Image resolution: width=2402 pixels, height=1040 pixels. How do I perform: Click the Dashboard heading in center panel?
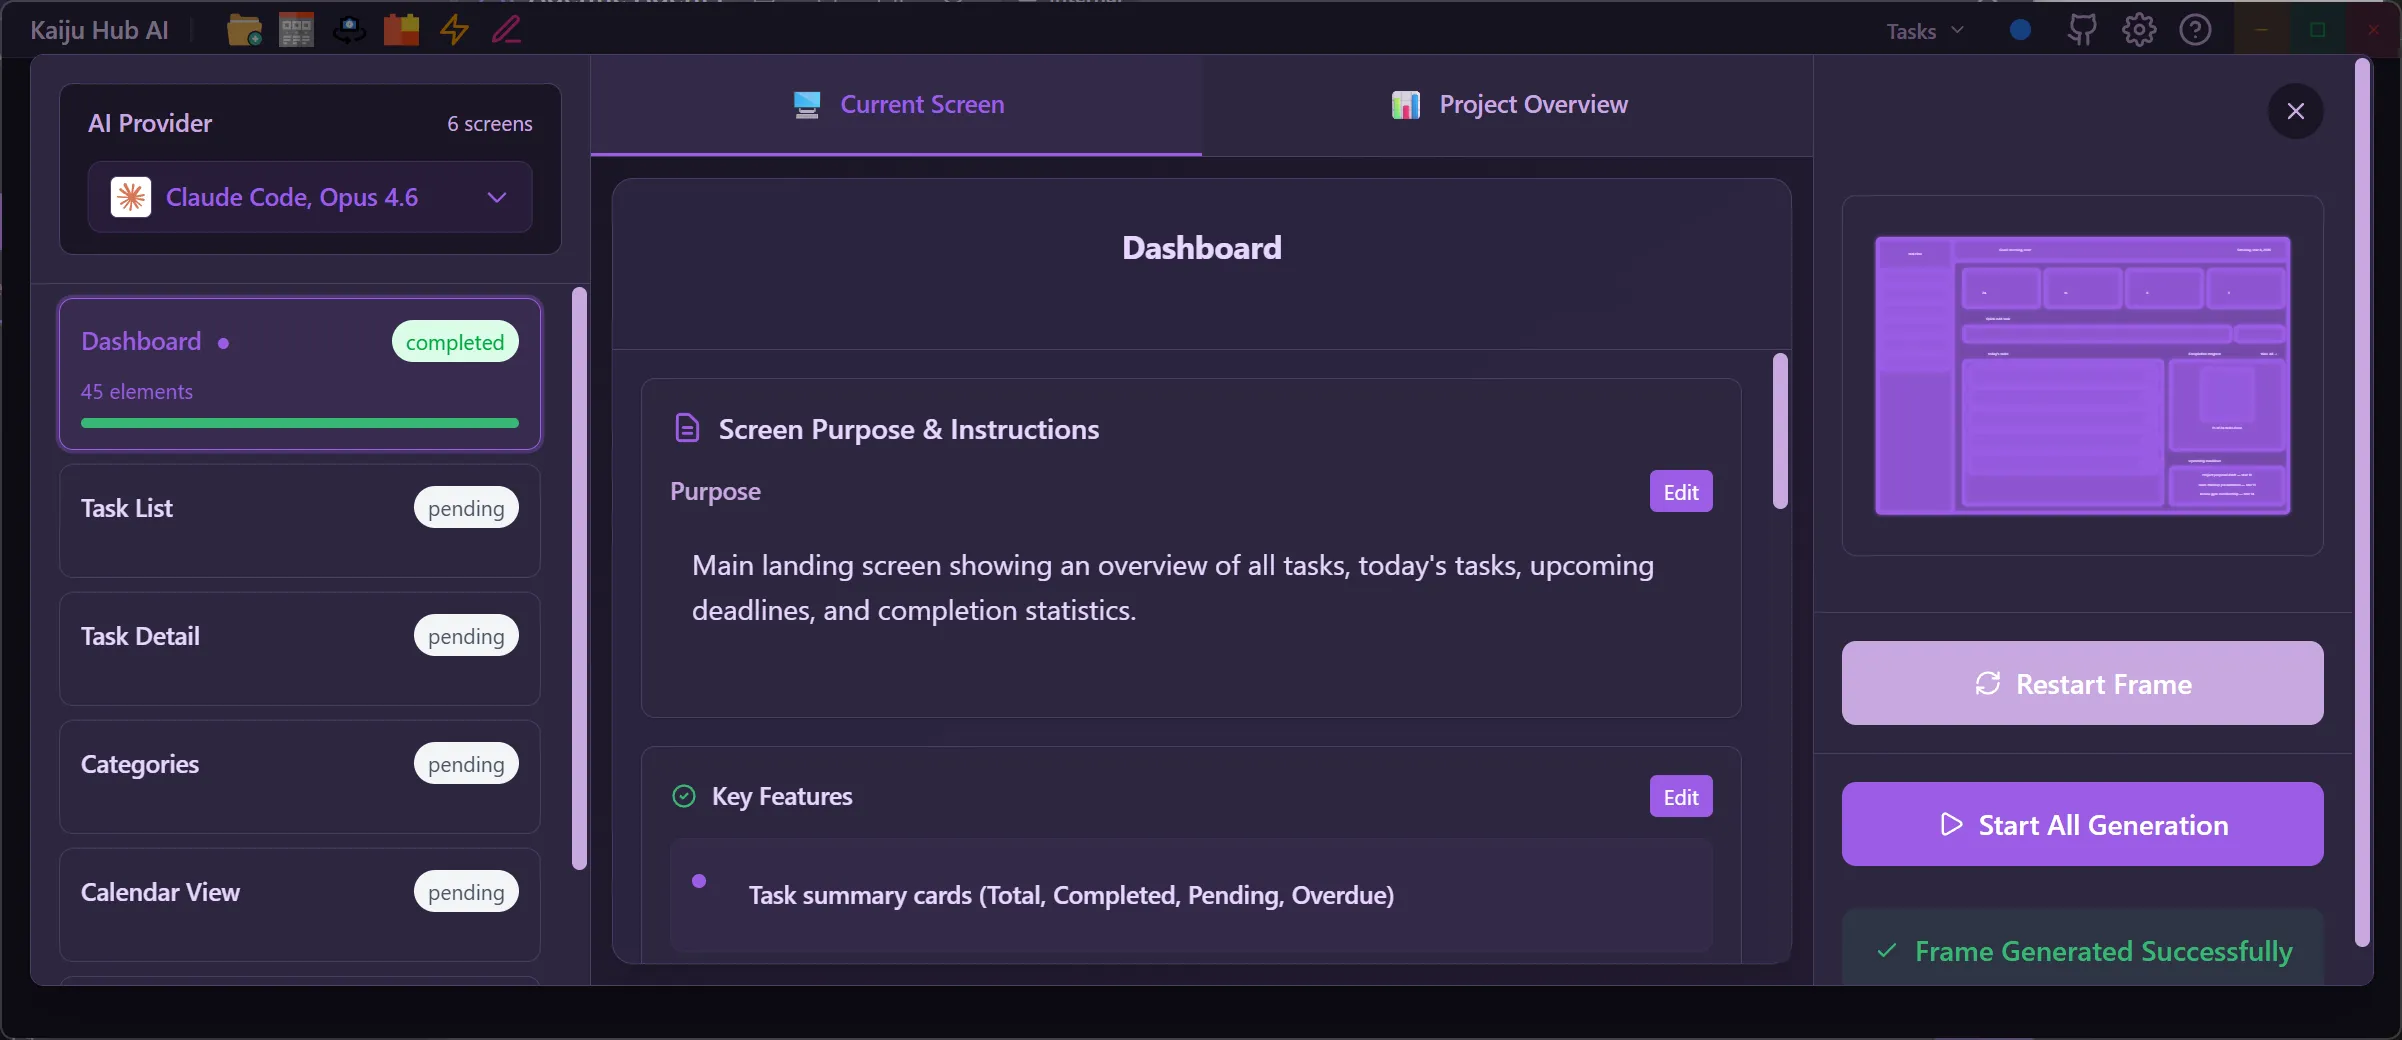(x=1201, y=248)
